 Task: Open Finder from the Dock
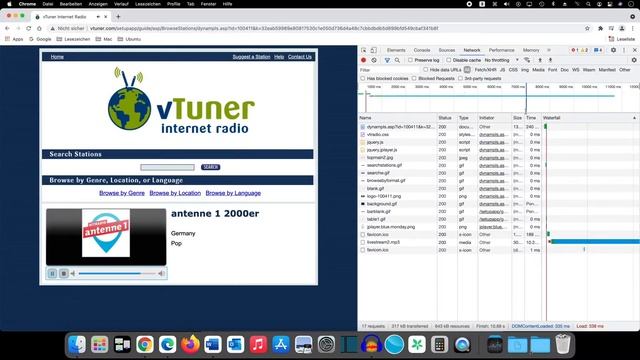(77, 344)
